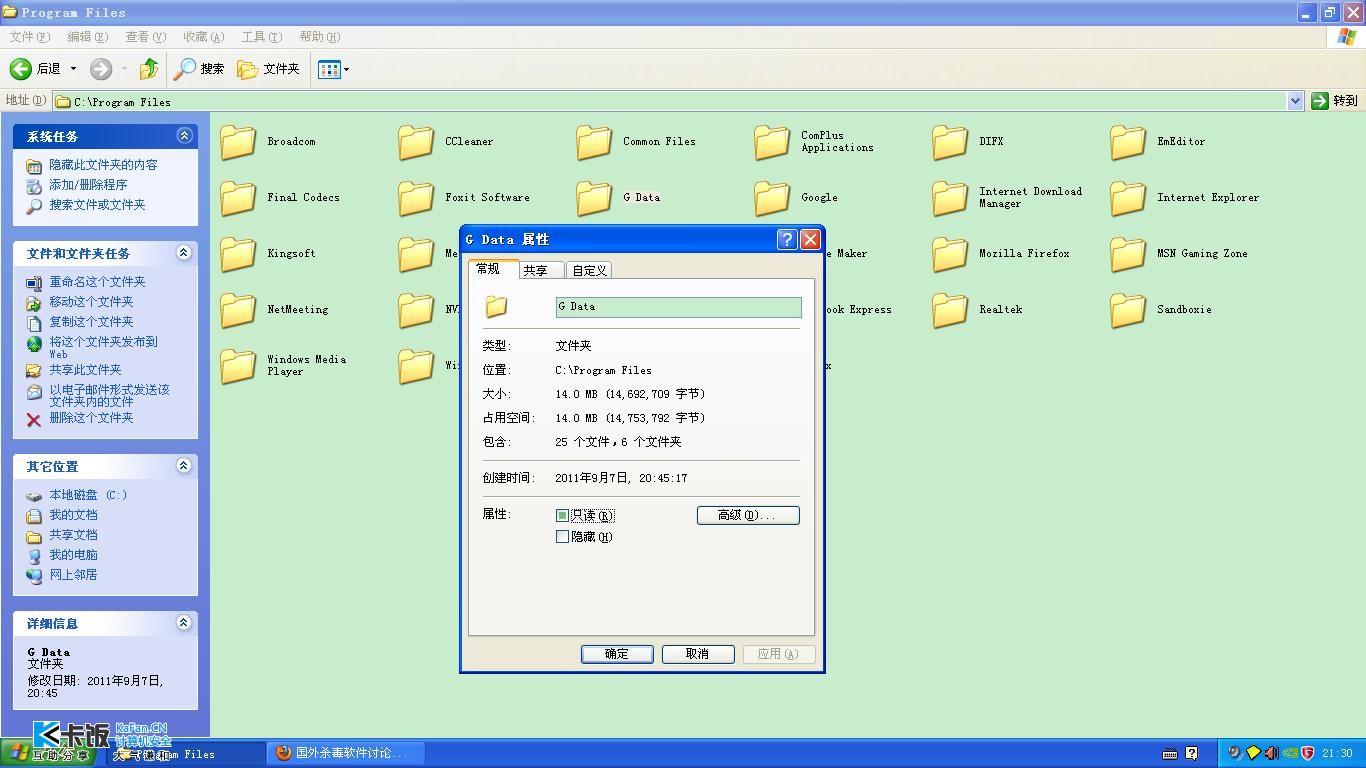Open Local Disk (C:) link
The height and width of the screenshot is (768, 1366).
88,495
